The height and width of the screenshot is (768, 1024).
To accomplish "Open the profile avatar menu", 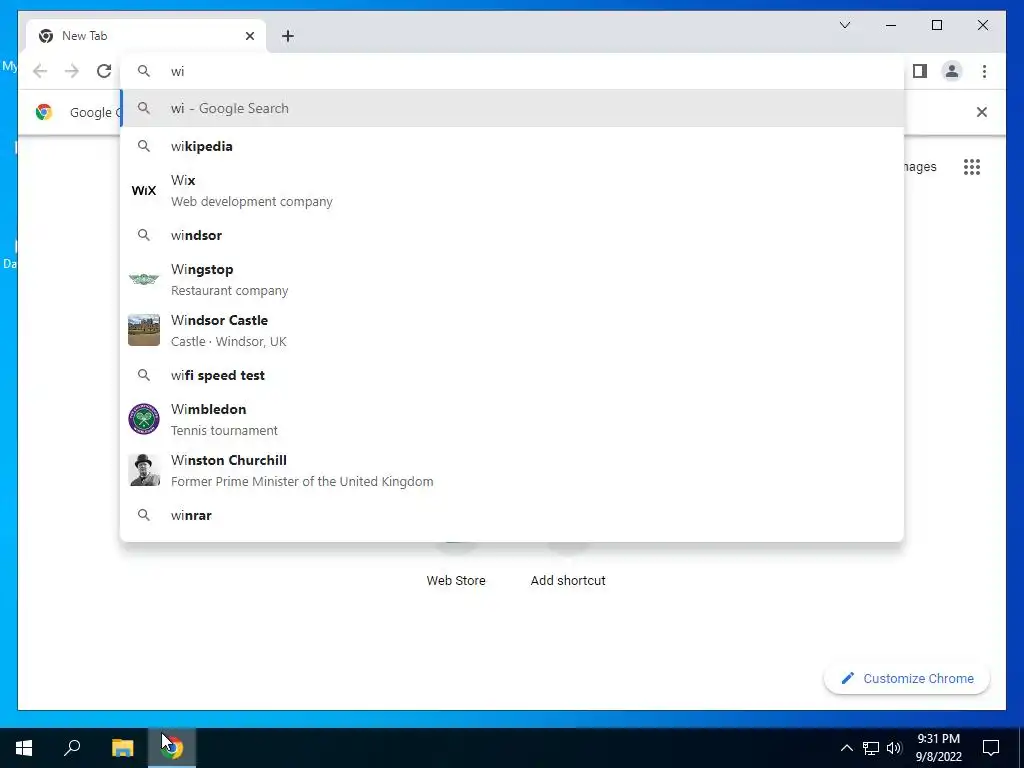I will click(x=952, y=71).
